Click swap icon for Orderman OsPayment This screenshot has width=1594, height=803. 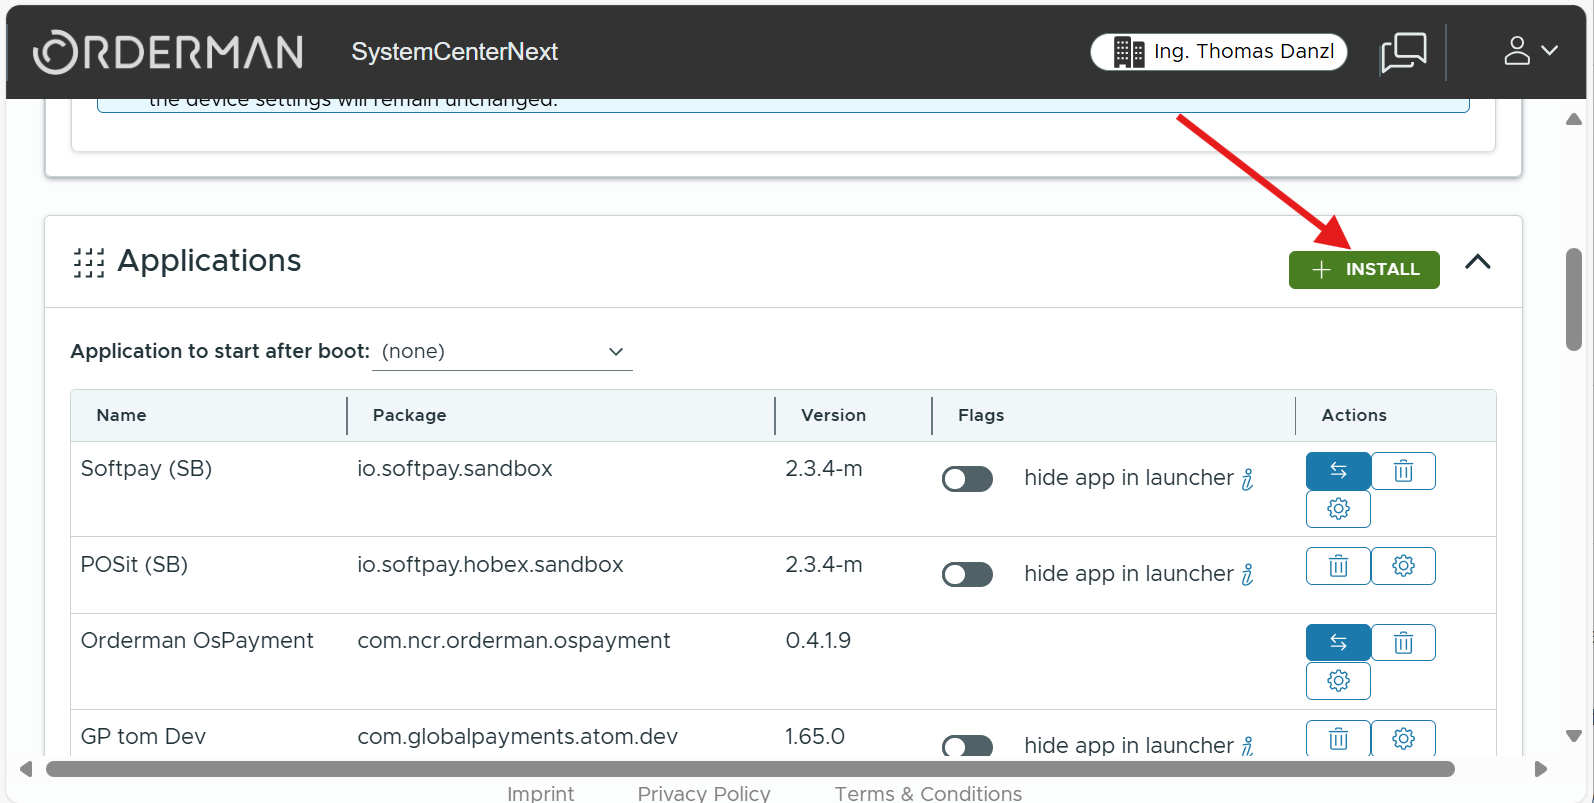pyautogui.click(x=1337, y=643)
